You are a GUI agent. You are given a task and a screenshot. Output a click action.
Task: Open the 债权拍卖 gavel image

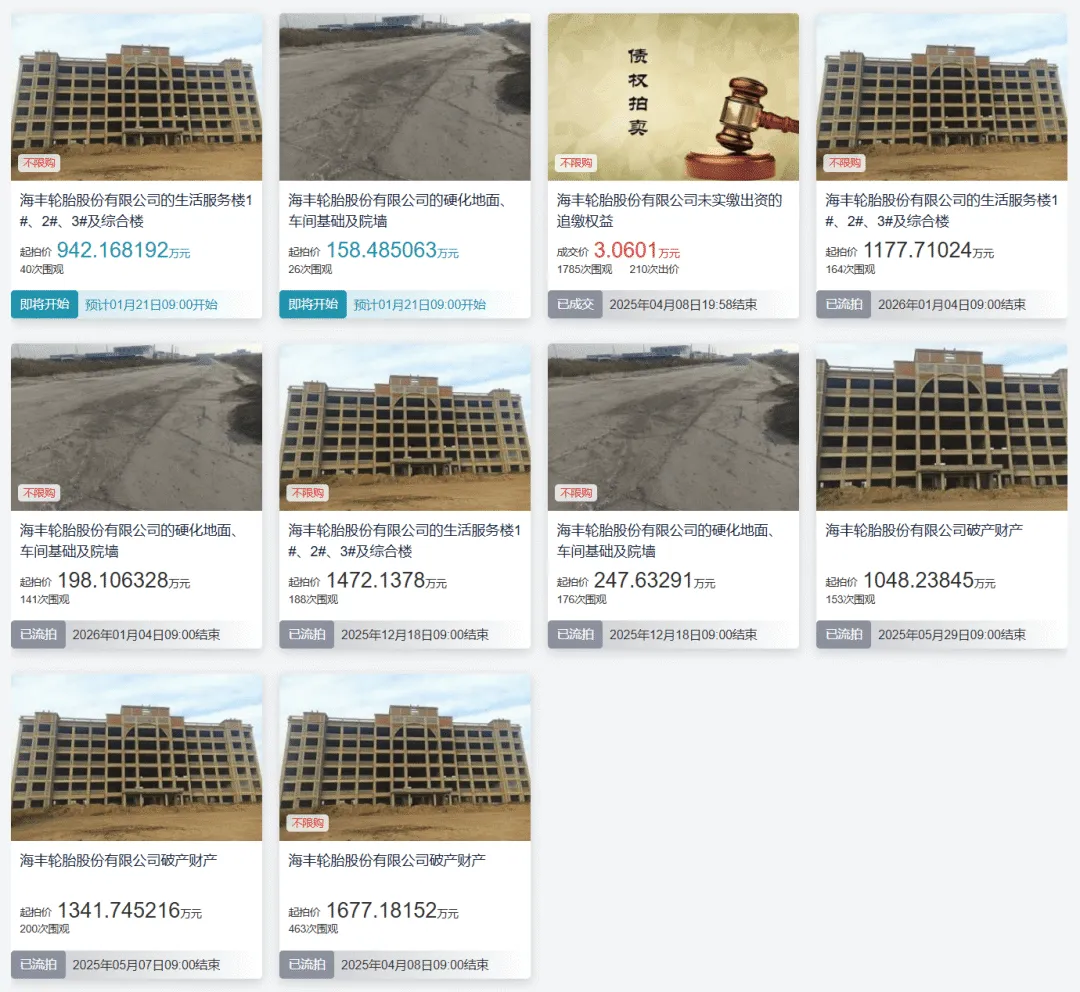(x=674, y=97)
